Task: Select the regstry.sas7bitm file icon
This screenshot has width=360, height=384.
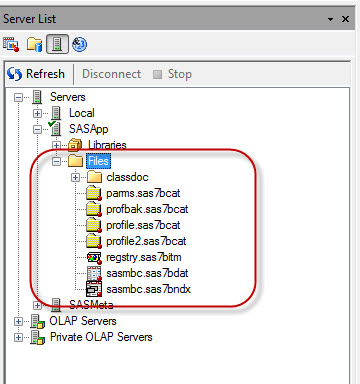Action: tap(94, 258)
